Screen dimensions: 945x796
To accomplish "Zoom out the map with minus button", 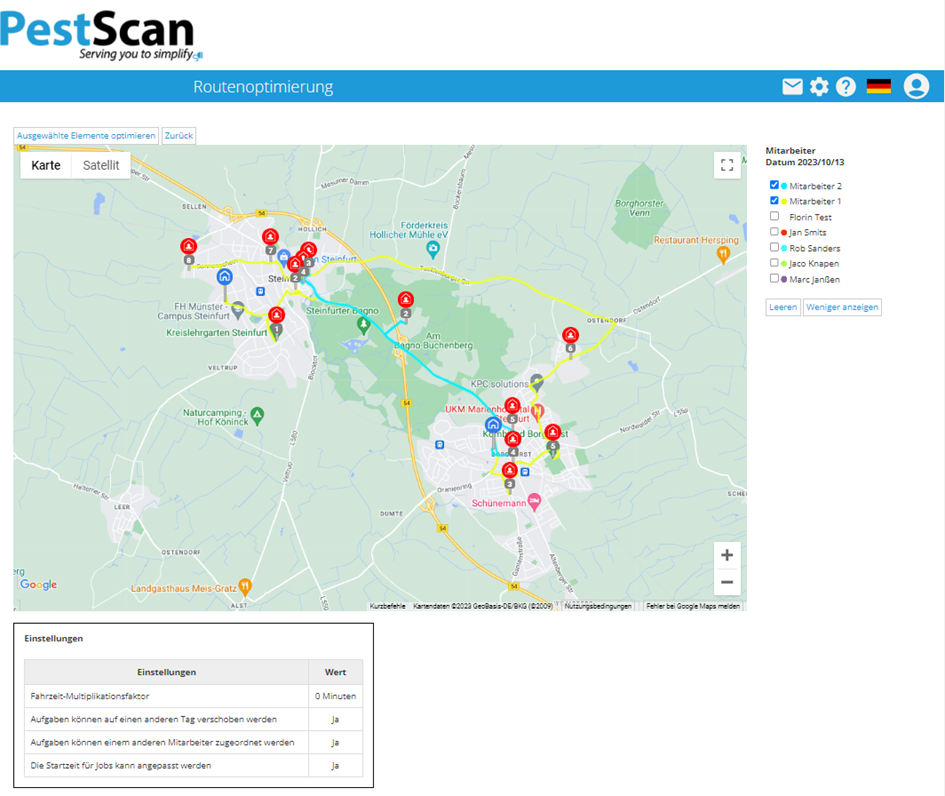I will click(727, 582).
